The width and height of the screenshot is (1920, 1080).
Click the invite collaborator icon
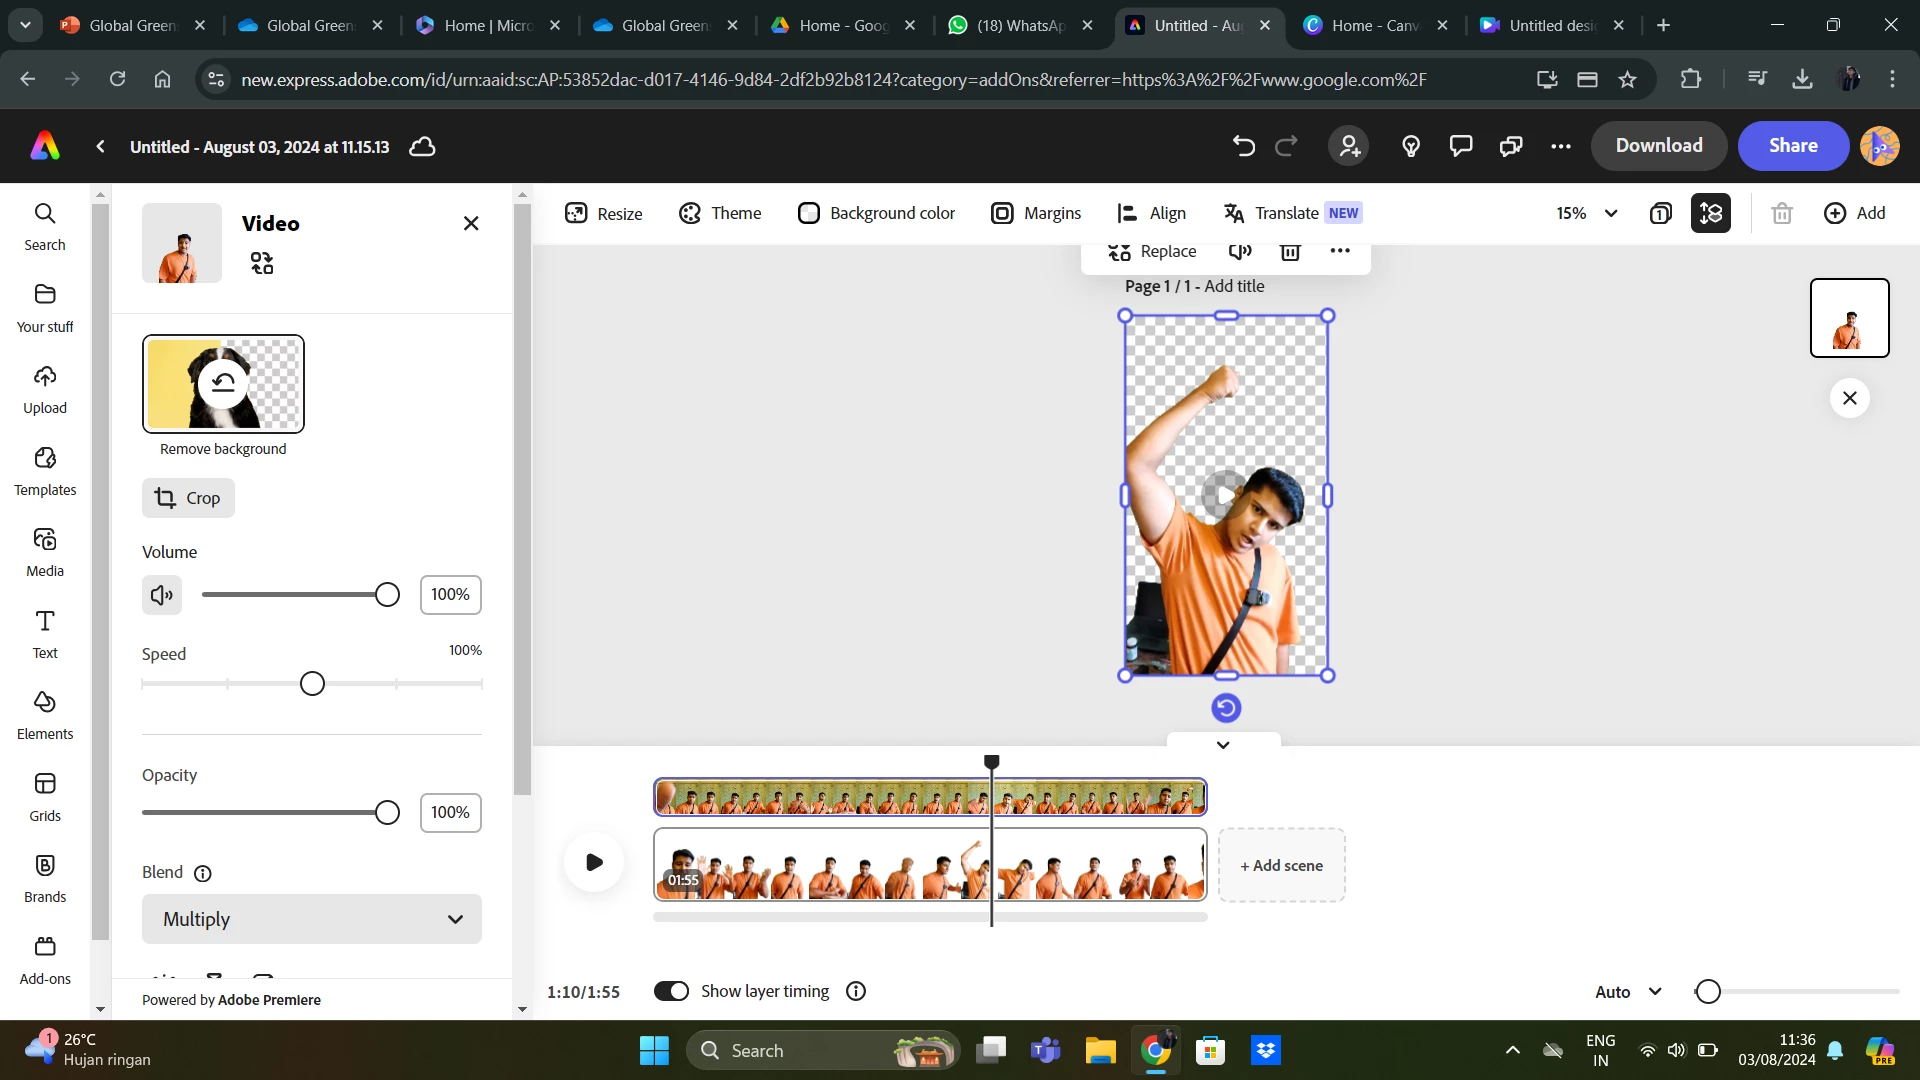(x=1349, y=146)
